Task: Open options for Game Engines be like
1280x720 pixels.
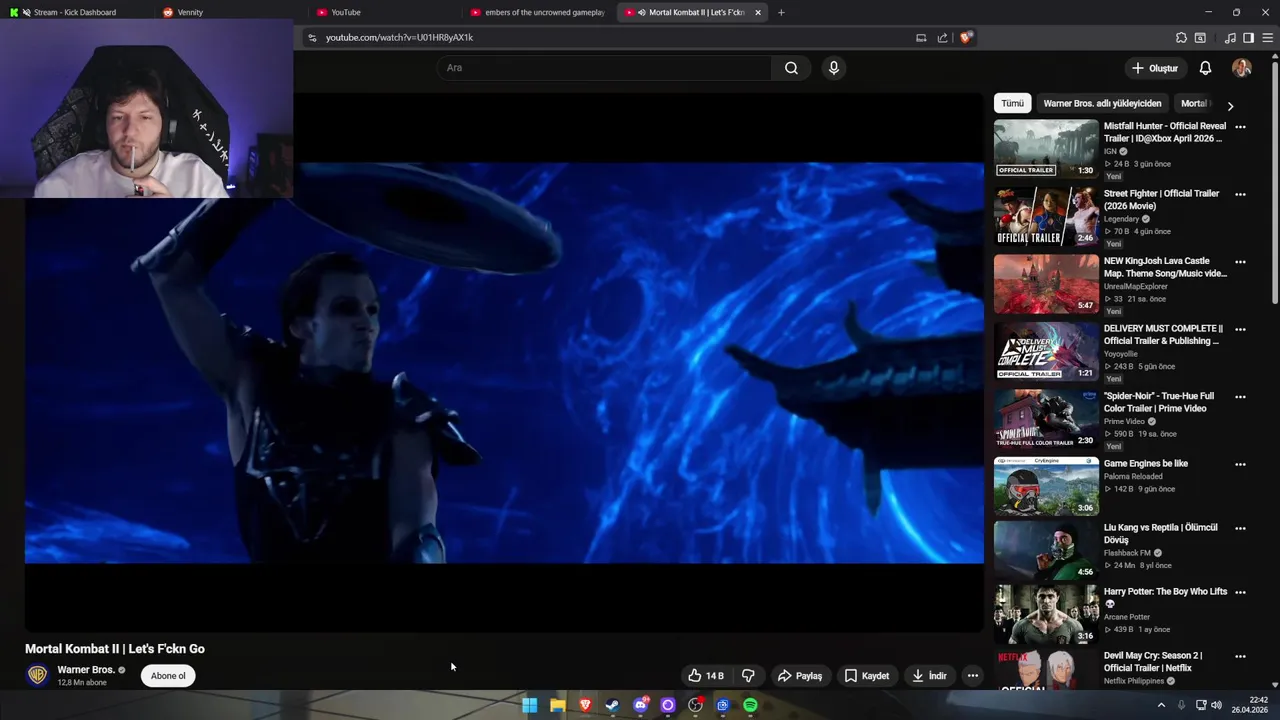Action: (x=1240, y=464)
